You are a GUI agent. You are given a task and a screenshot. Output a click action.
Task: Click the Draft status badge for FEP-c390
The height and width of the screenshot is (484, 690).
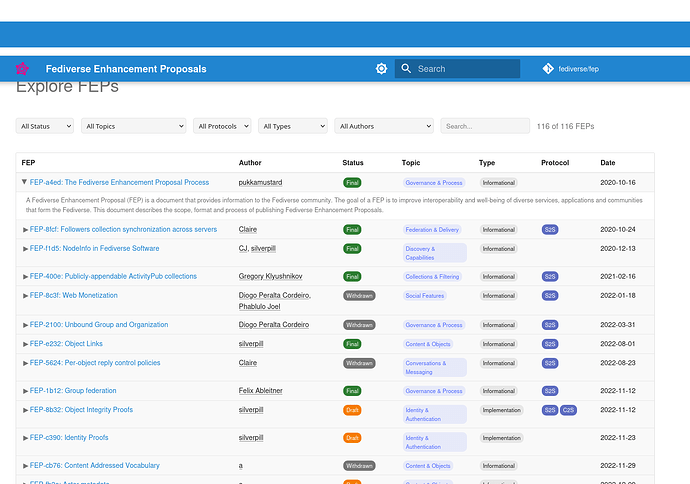tap(352, 438)
